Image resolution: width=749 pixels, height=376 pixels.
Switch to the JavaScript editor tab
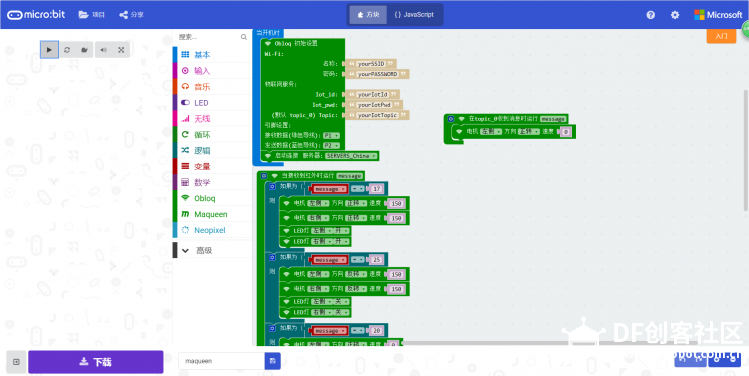414,15
